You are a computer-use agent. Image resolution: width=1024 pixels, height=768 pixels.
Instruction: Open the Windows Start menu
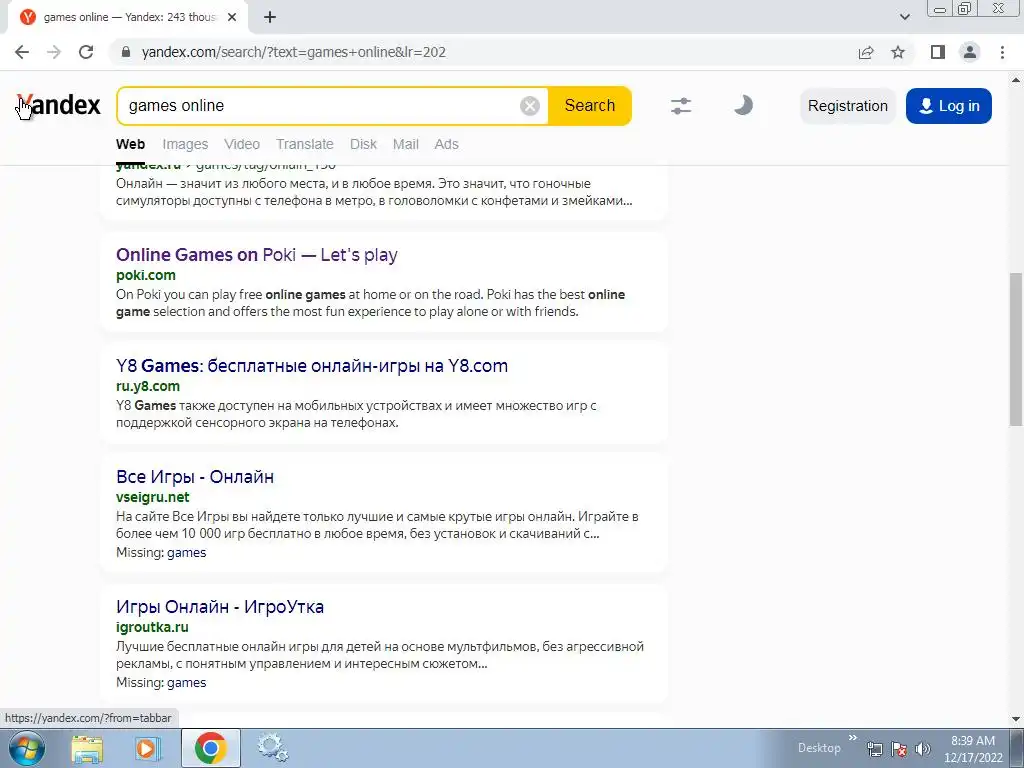point(27,748)
